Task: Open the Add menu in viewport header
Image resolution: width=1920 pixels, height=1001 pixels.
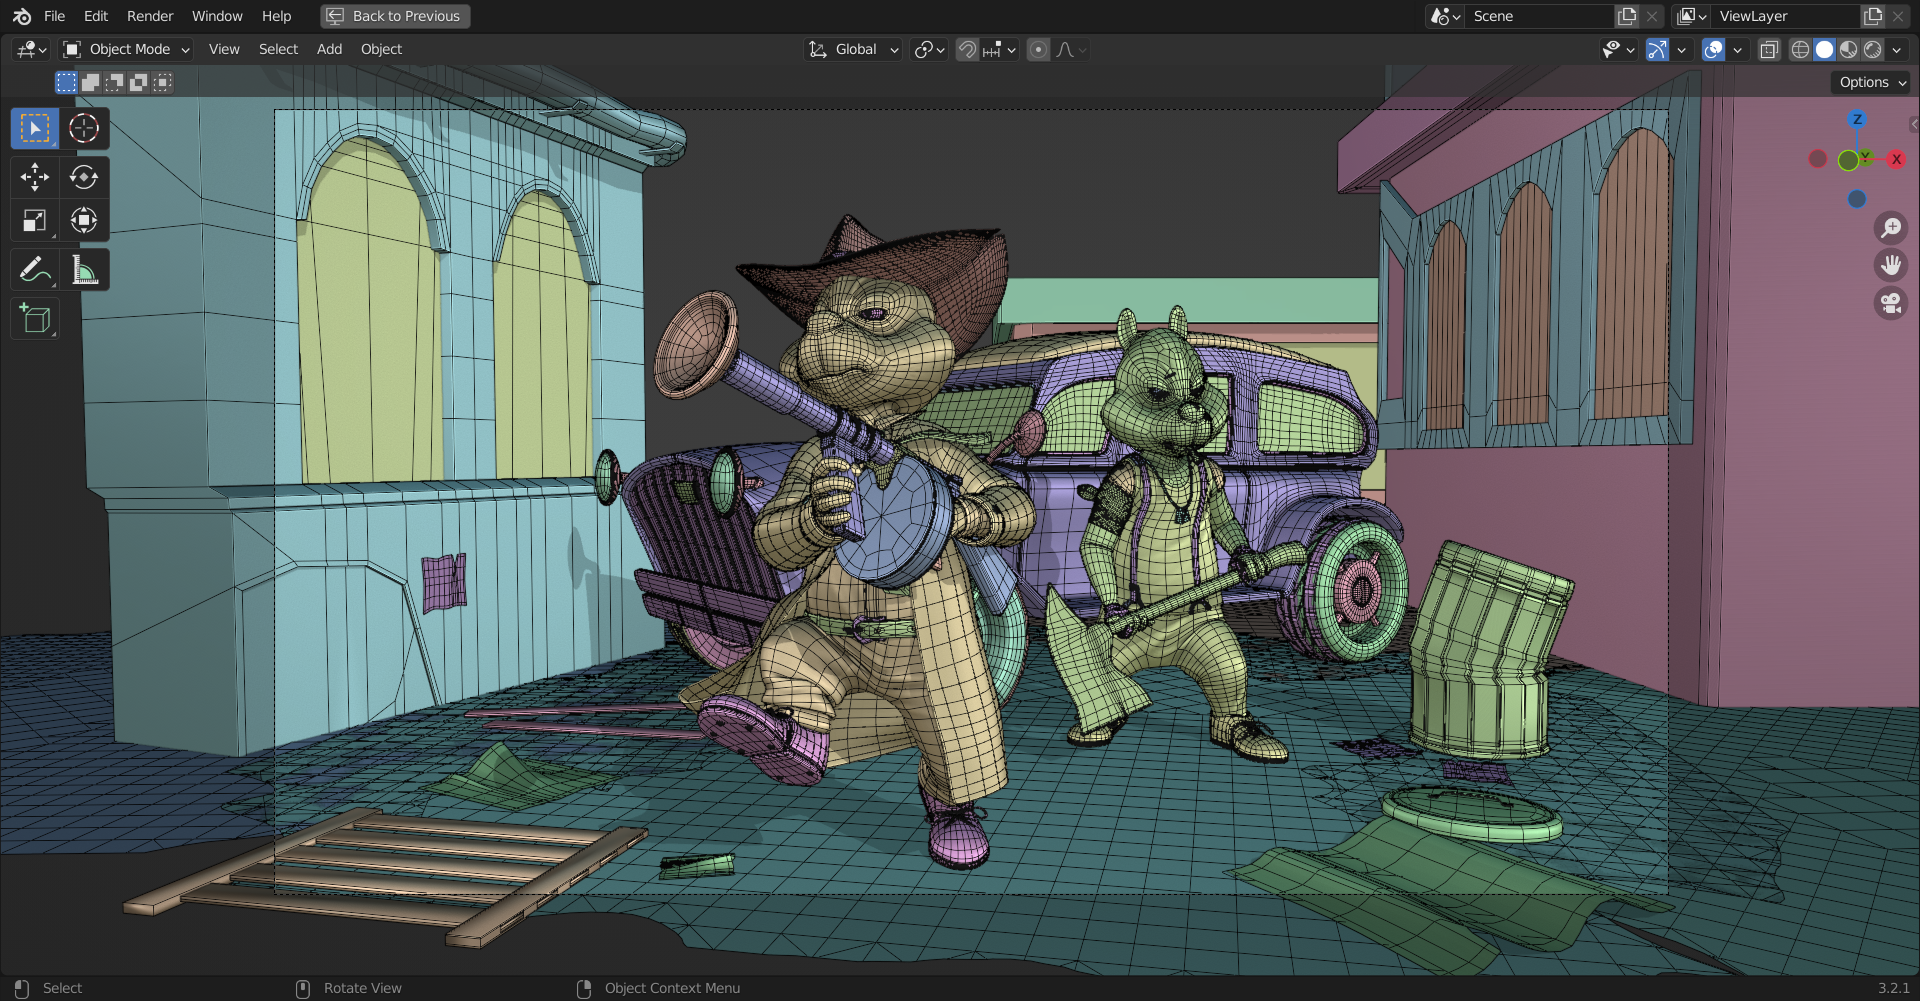Action: coord(329,49)
